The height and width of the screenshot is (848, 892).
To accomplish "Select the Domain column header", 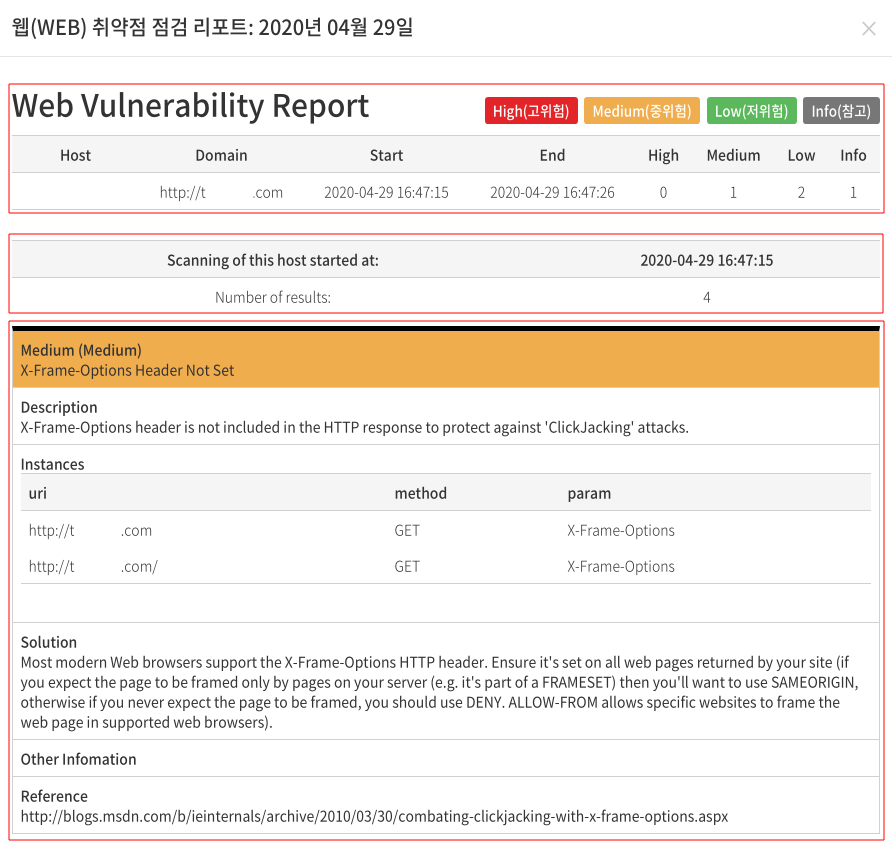I will 221,155.
